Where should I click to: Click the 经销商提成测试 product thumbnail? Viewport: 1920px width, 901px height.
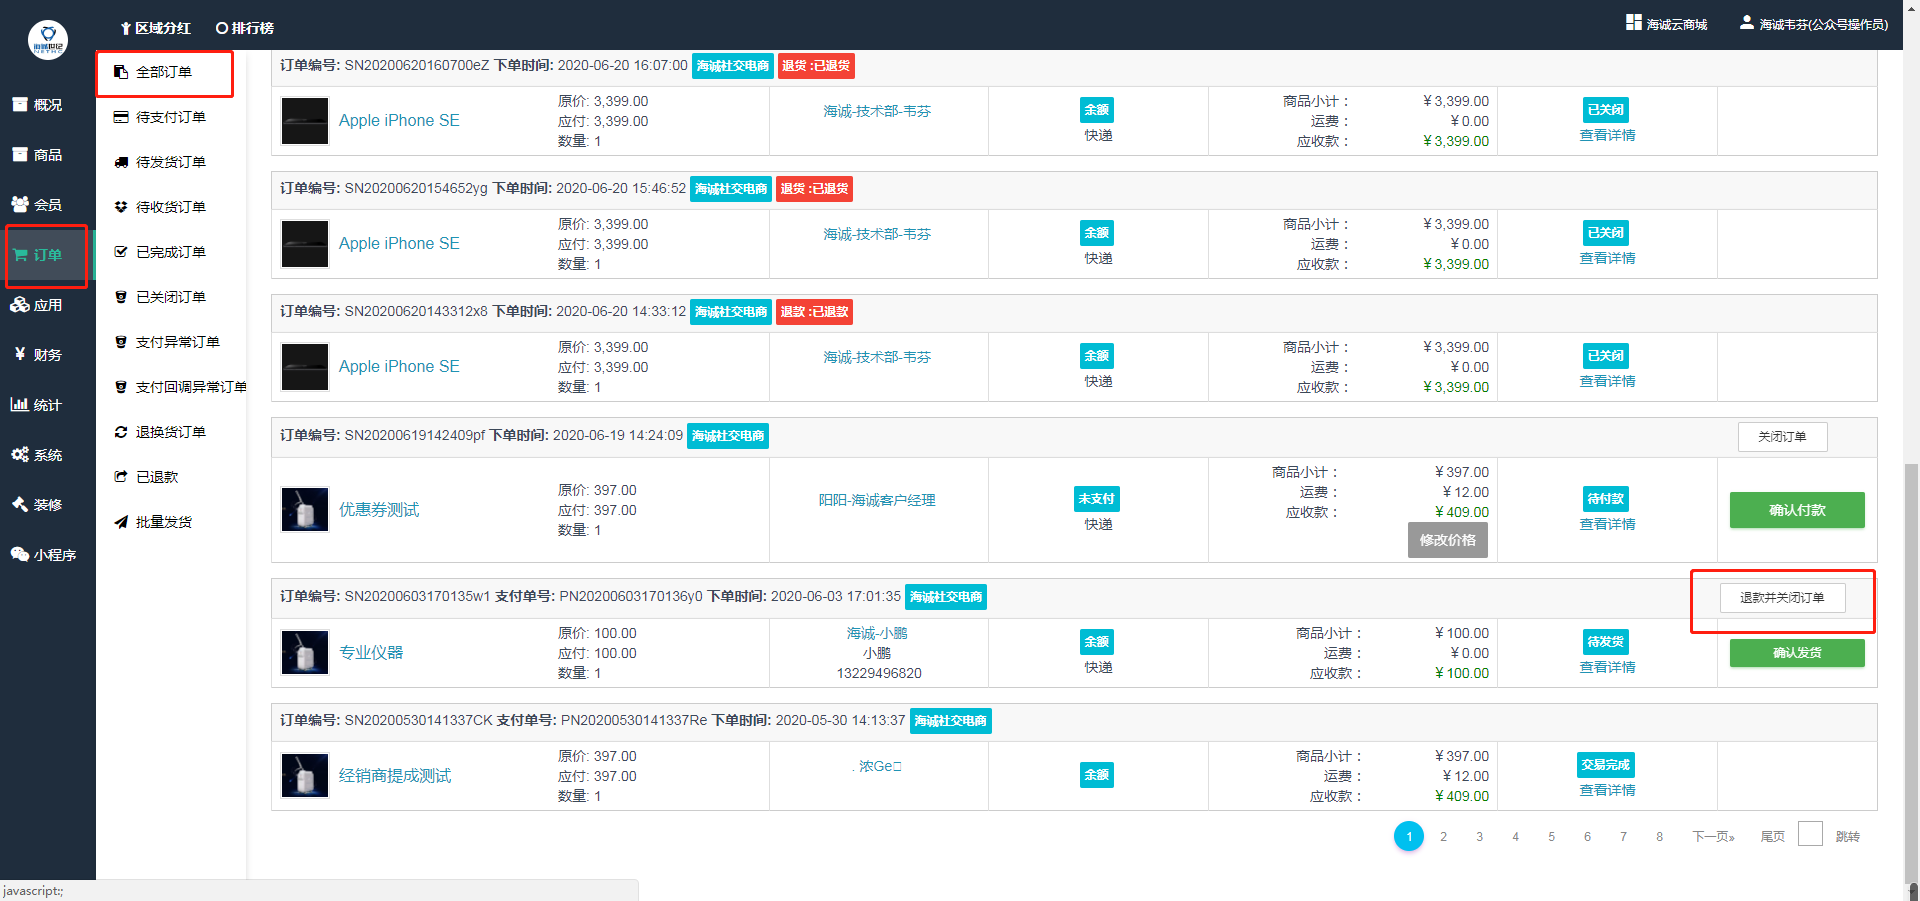305,776
